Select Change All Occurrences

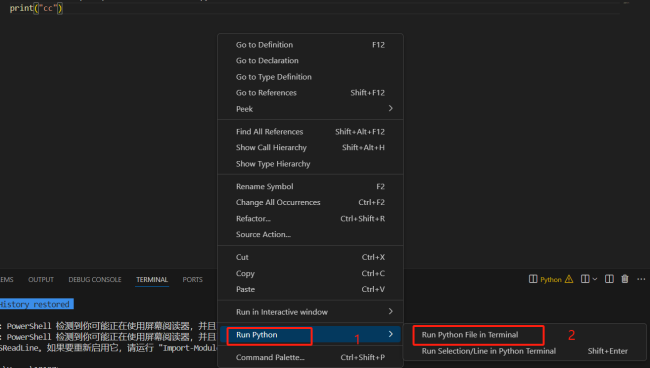[310, 202]
